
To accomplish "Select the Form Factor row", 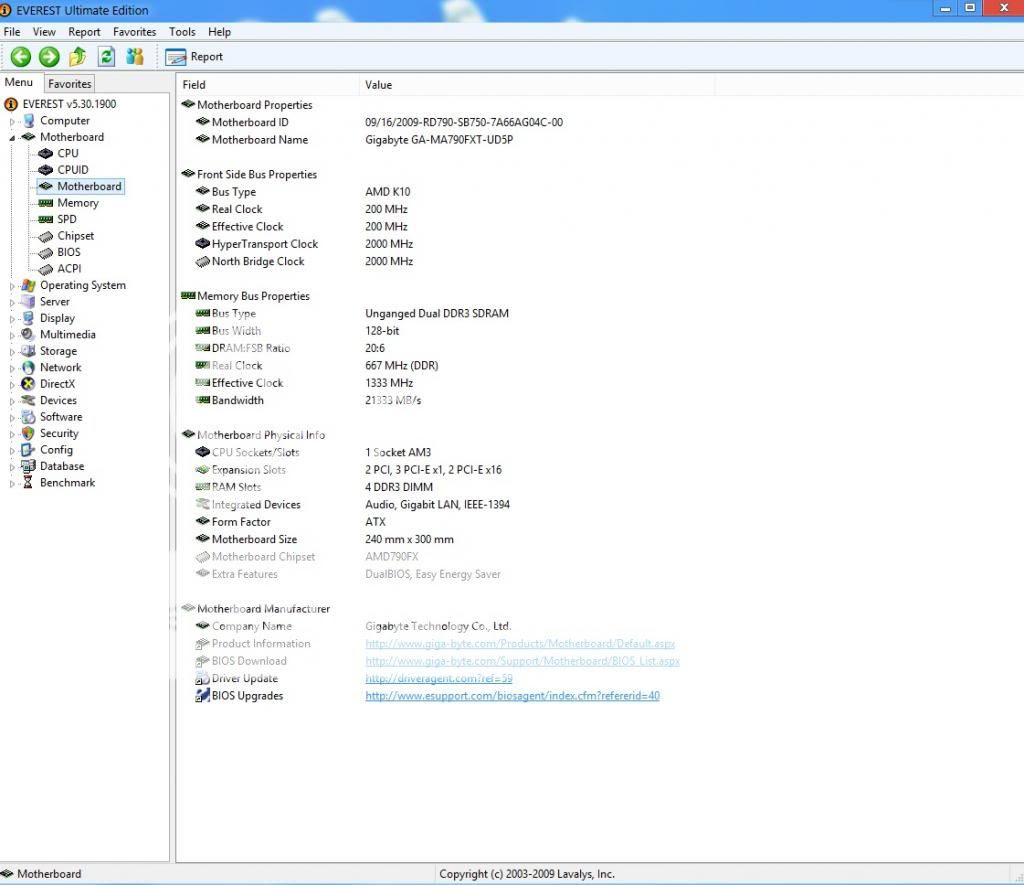I will [x=291, y=522].
